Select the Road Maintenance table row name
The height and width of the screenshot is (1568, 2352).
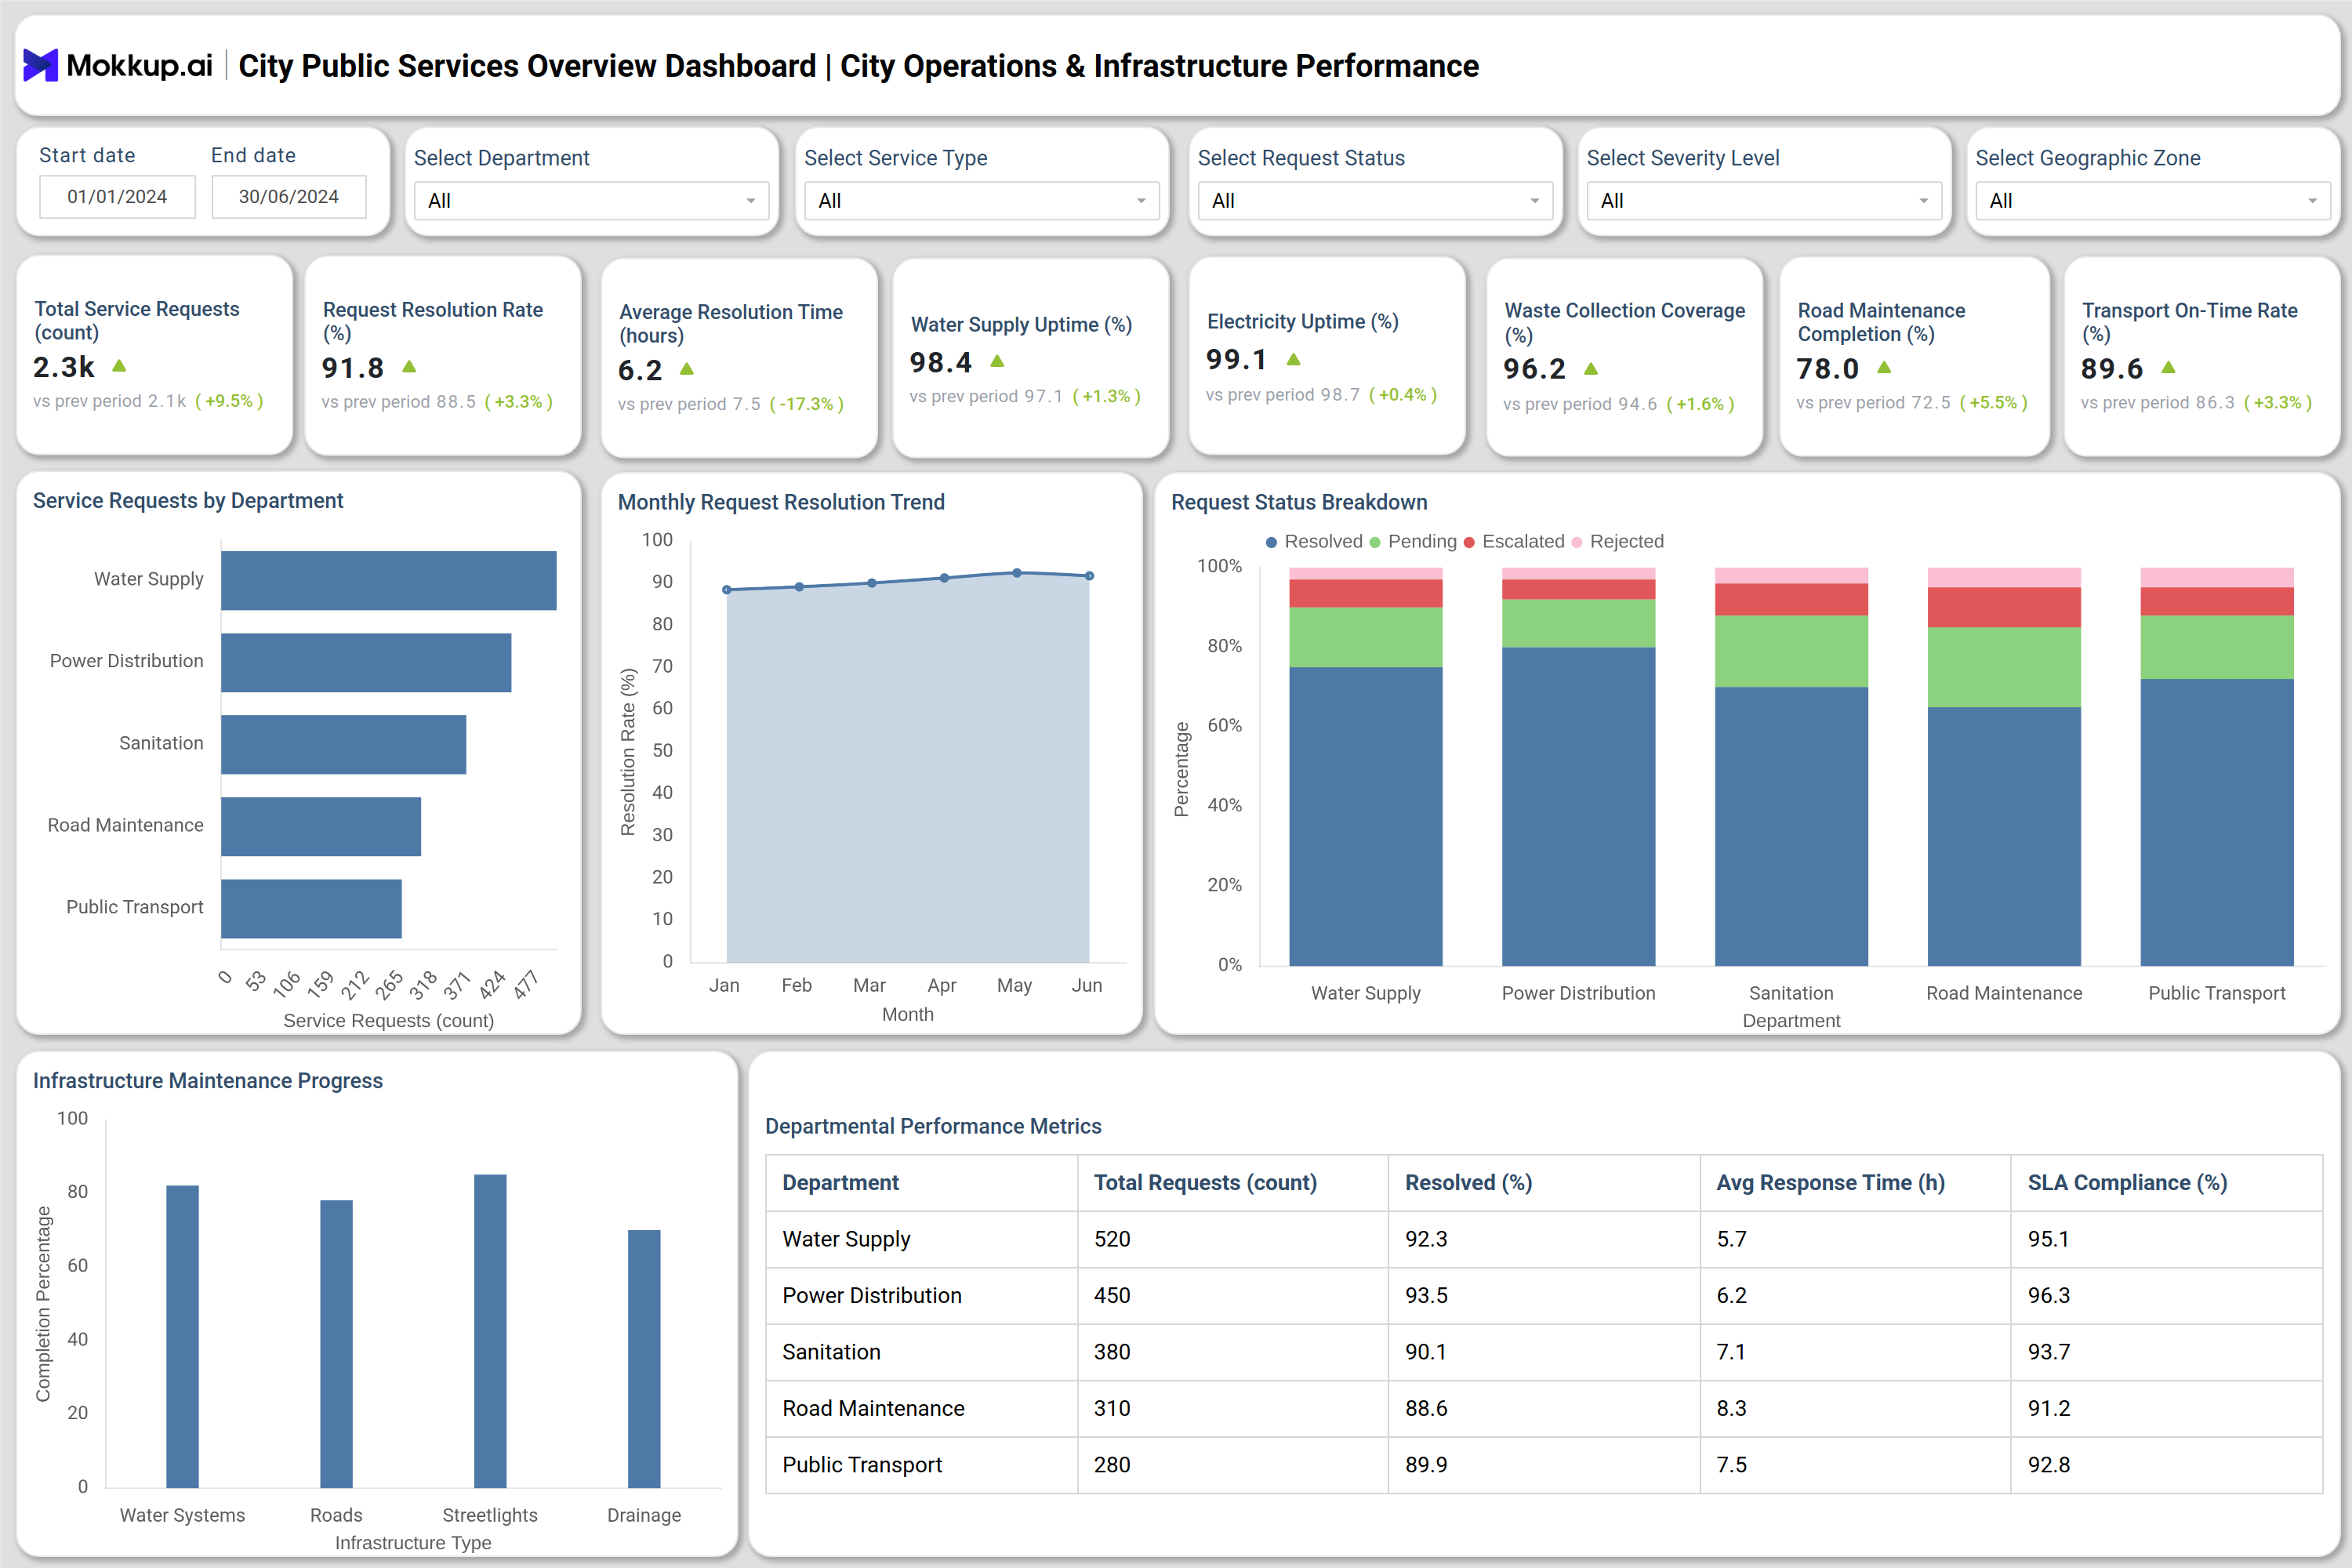coord(873,1408)
